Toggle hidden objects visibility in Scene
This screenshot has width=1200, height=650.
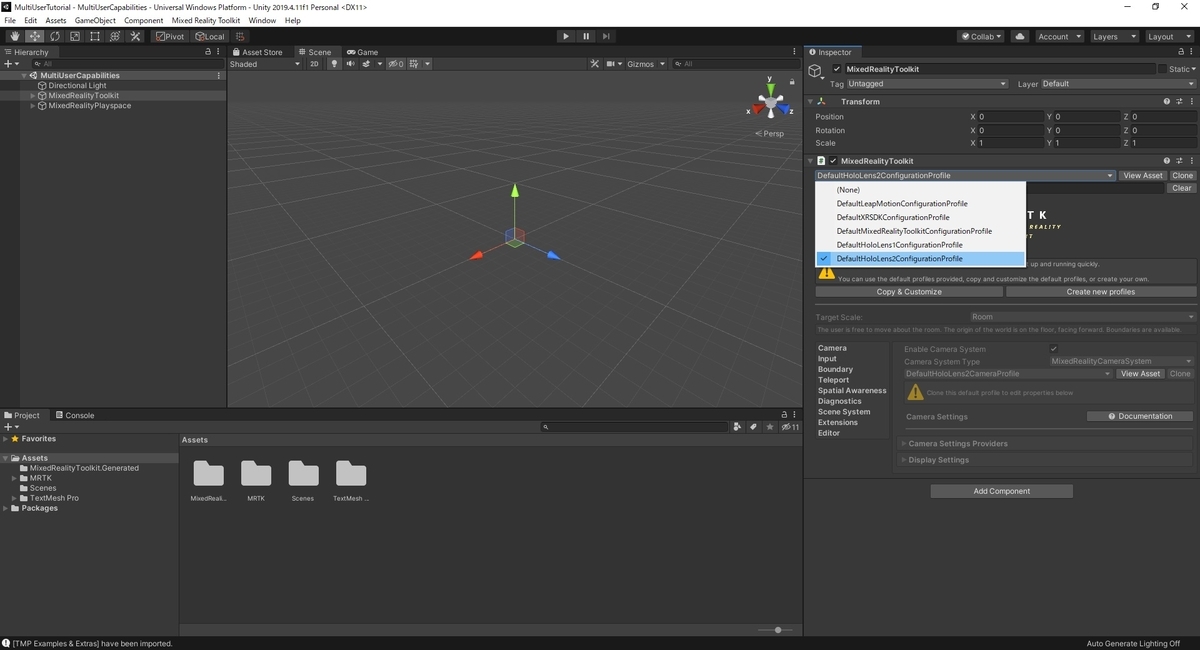[x=396, y=64]
